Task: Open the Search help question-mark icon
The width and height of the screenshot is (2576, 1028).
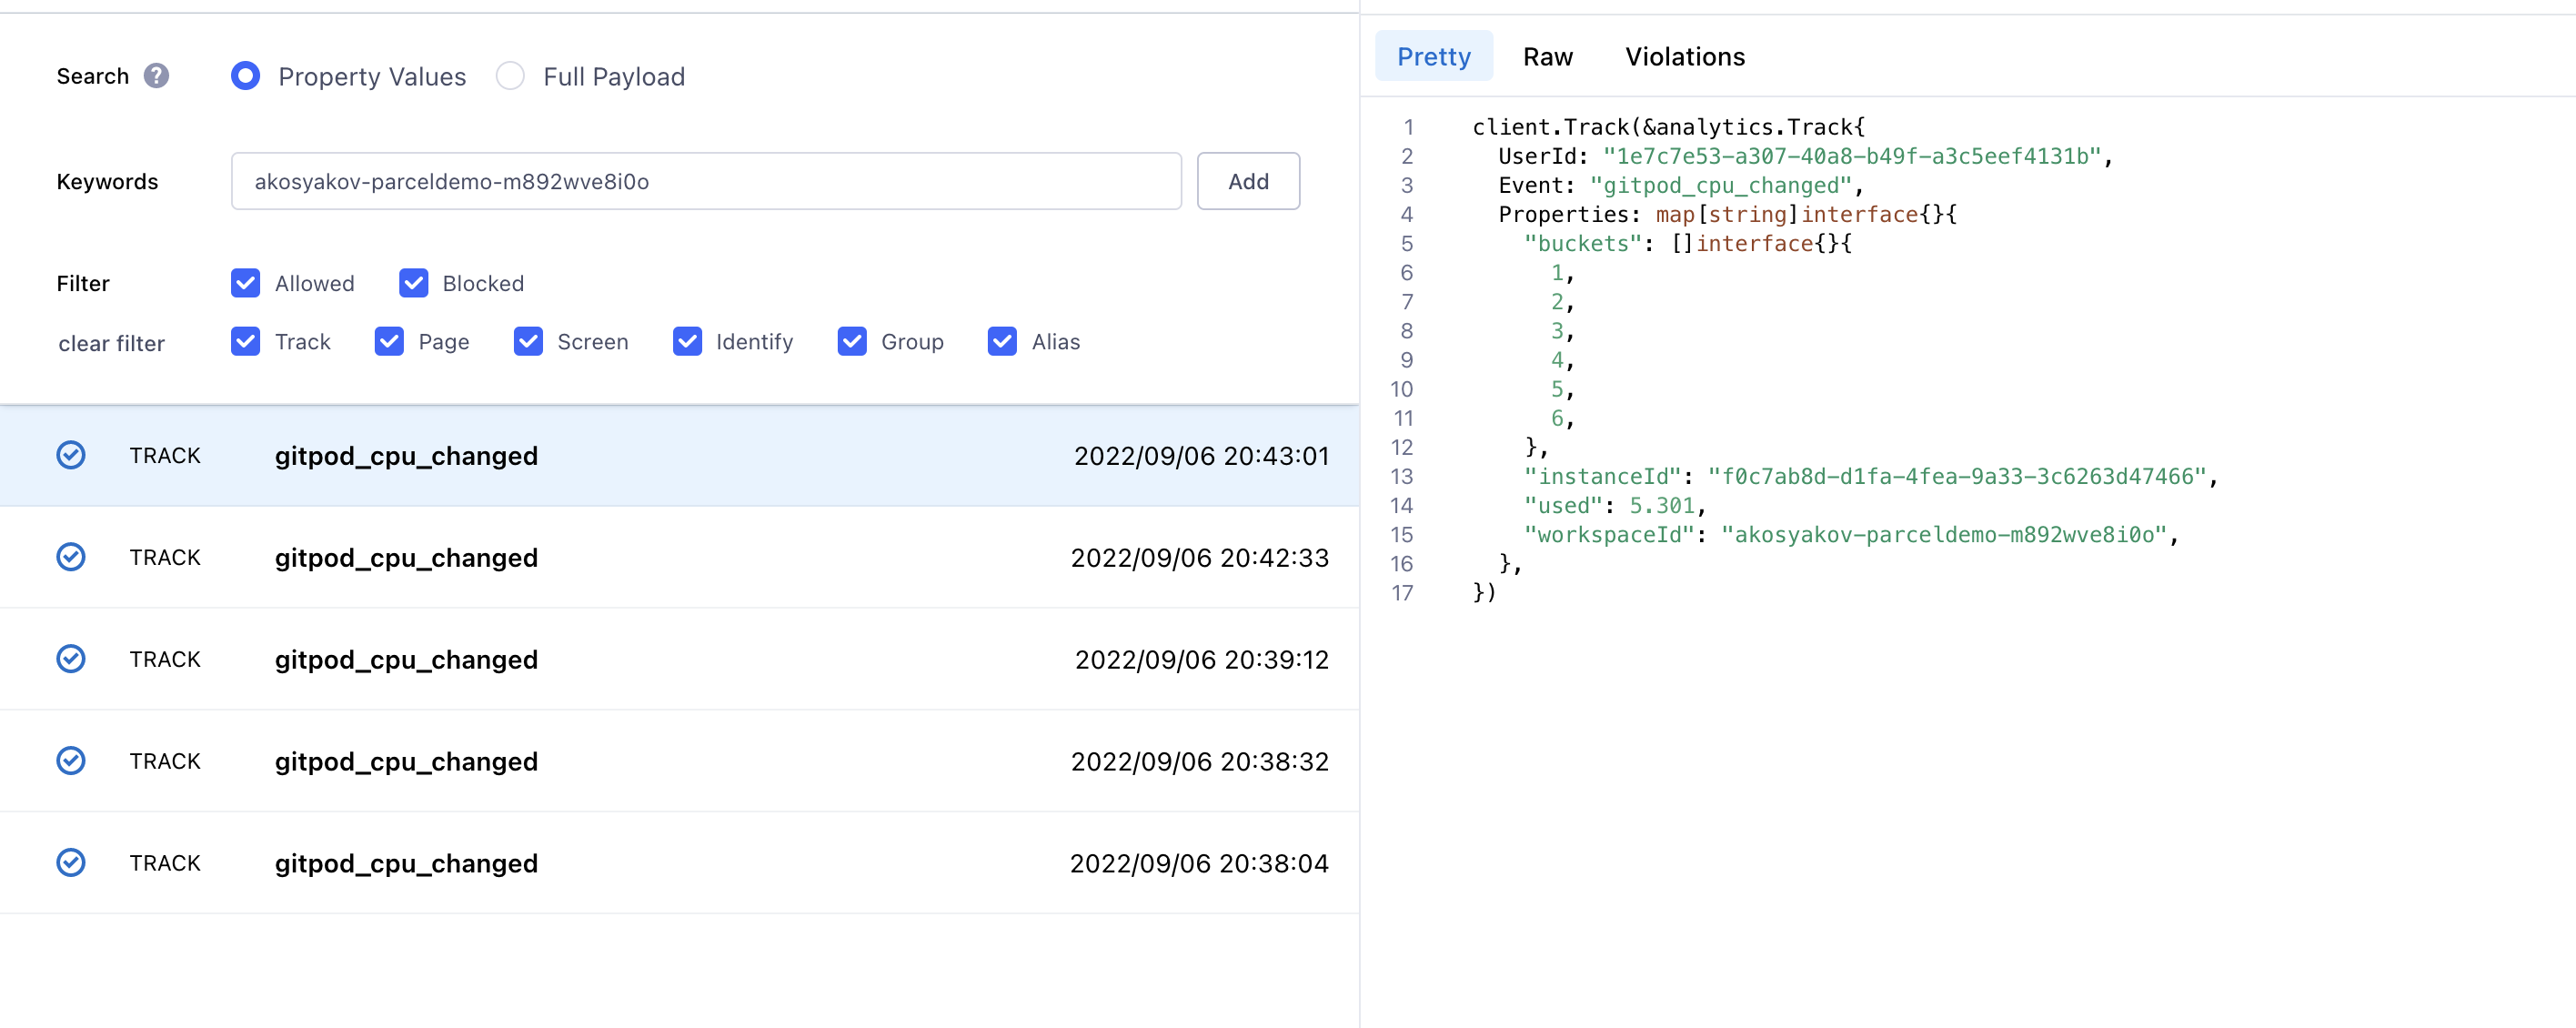Action: 156,76
